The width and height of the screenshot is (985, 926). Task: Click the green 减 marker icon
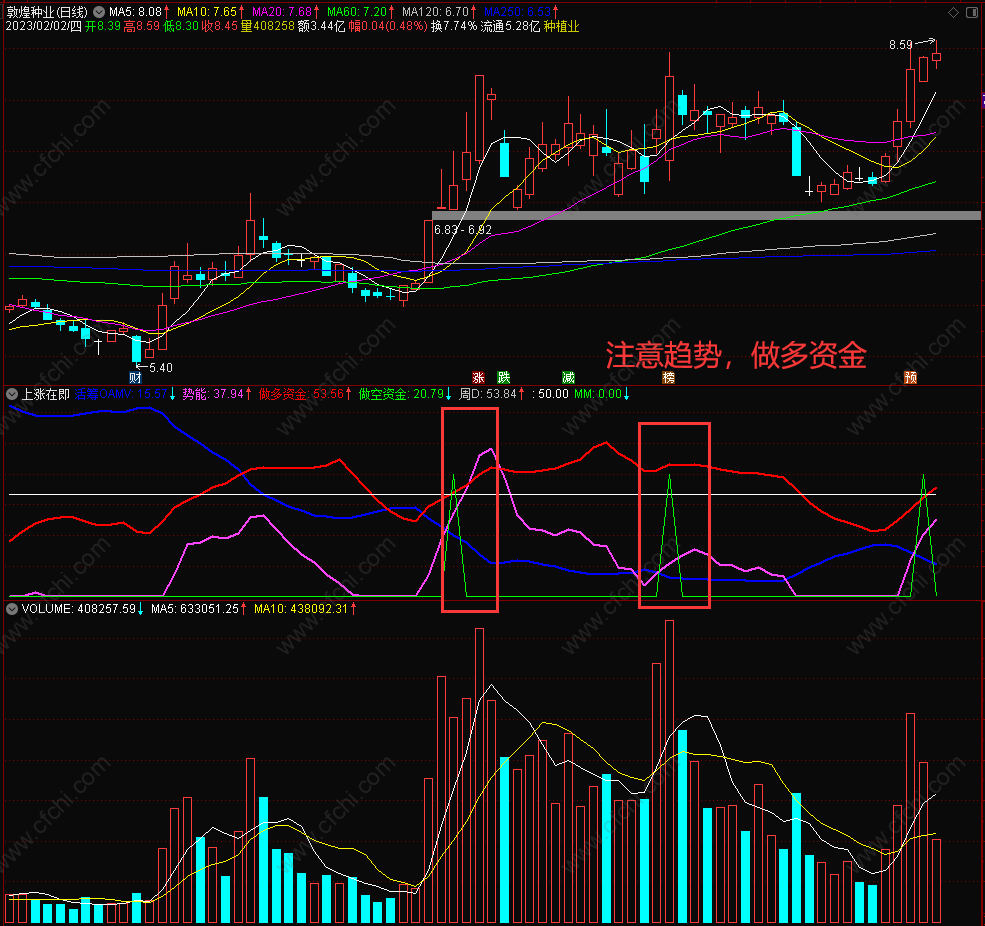coord(569,378)
